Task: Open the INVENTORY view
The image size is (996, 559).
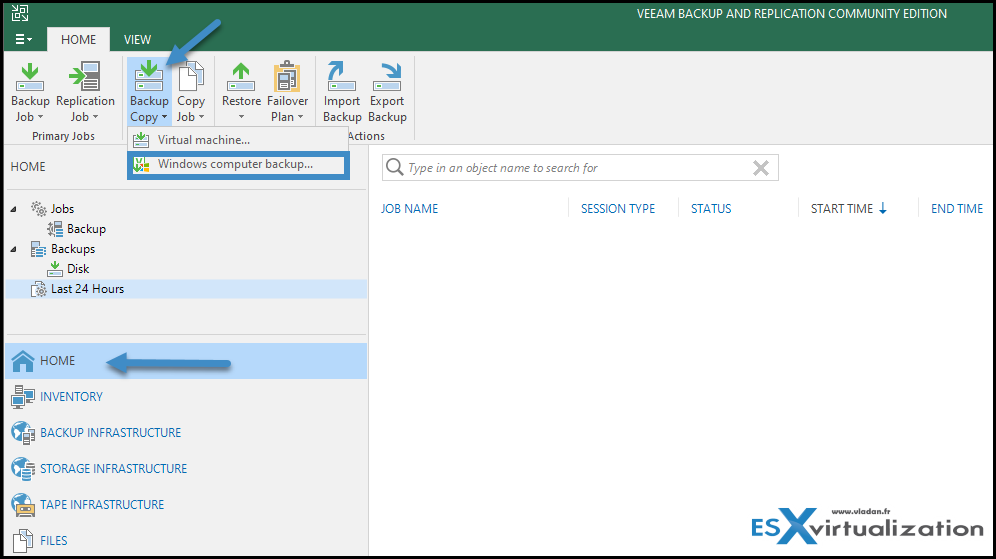Action: coord(186,397)
